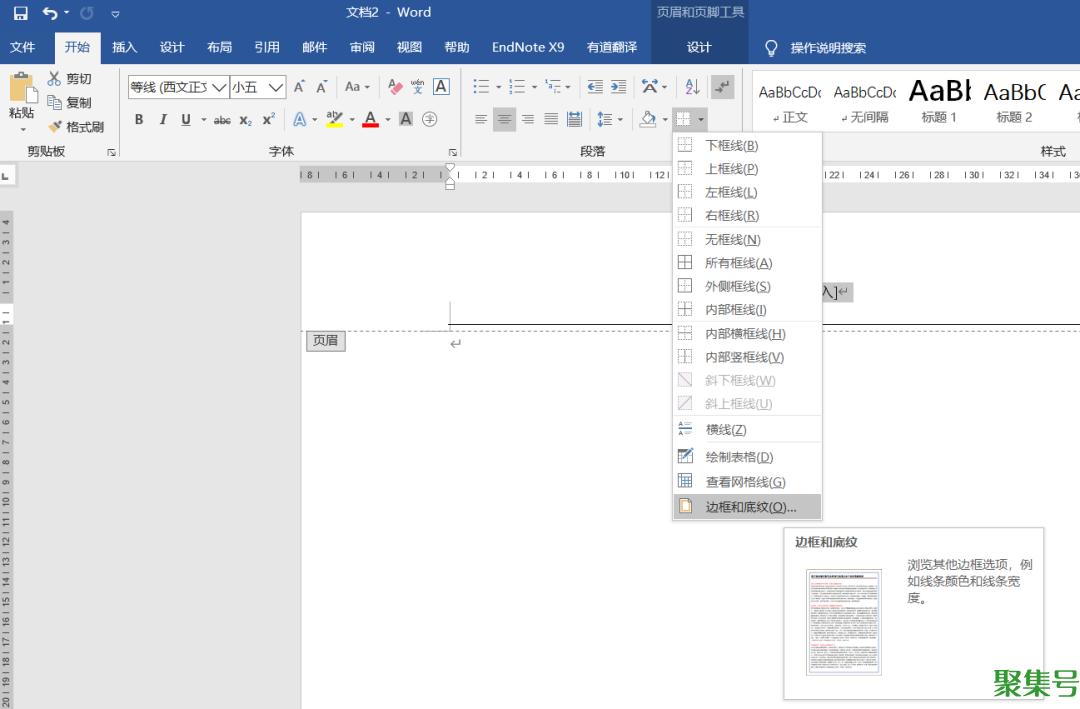
Task: Click the Increase Indent icon
Action: pyautogui.click(x=618, y=87)
